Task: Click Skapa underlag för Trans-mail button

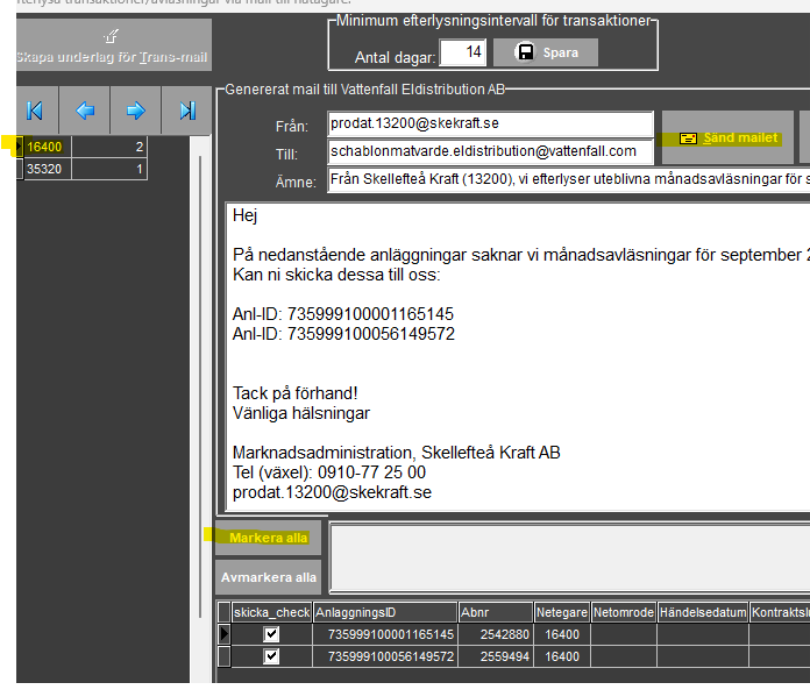Action: point(113,46)
